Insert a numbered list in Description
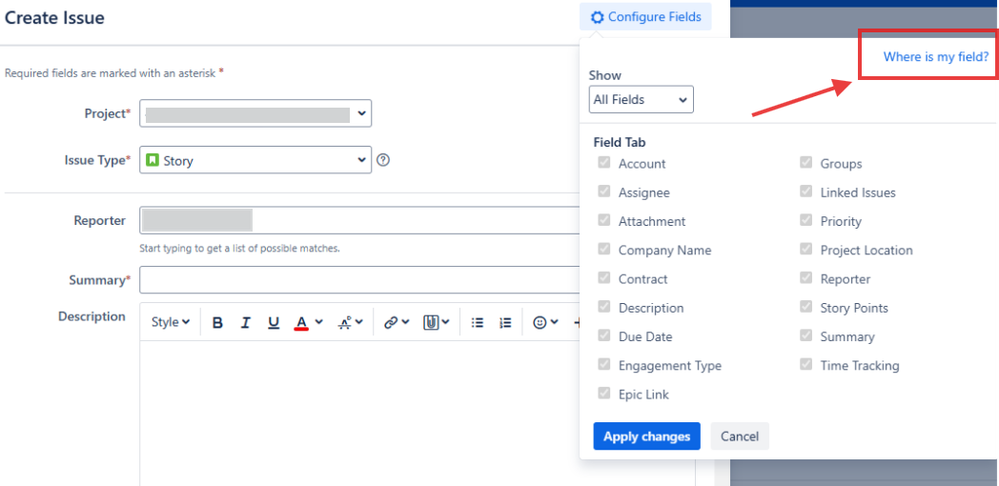 click(505, 322)
